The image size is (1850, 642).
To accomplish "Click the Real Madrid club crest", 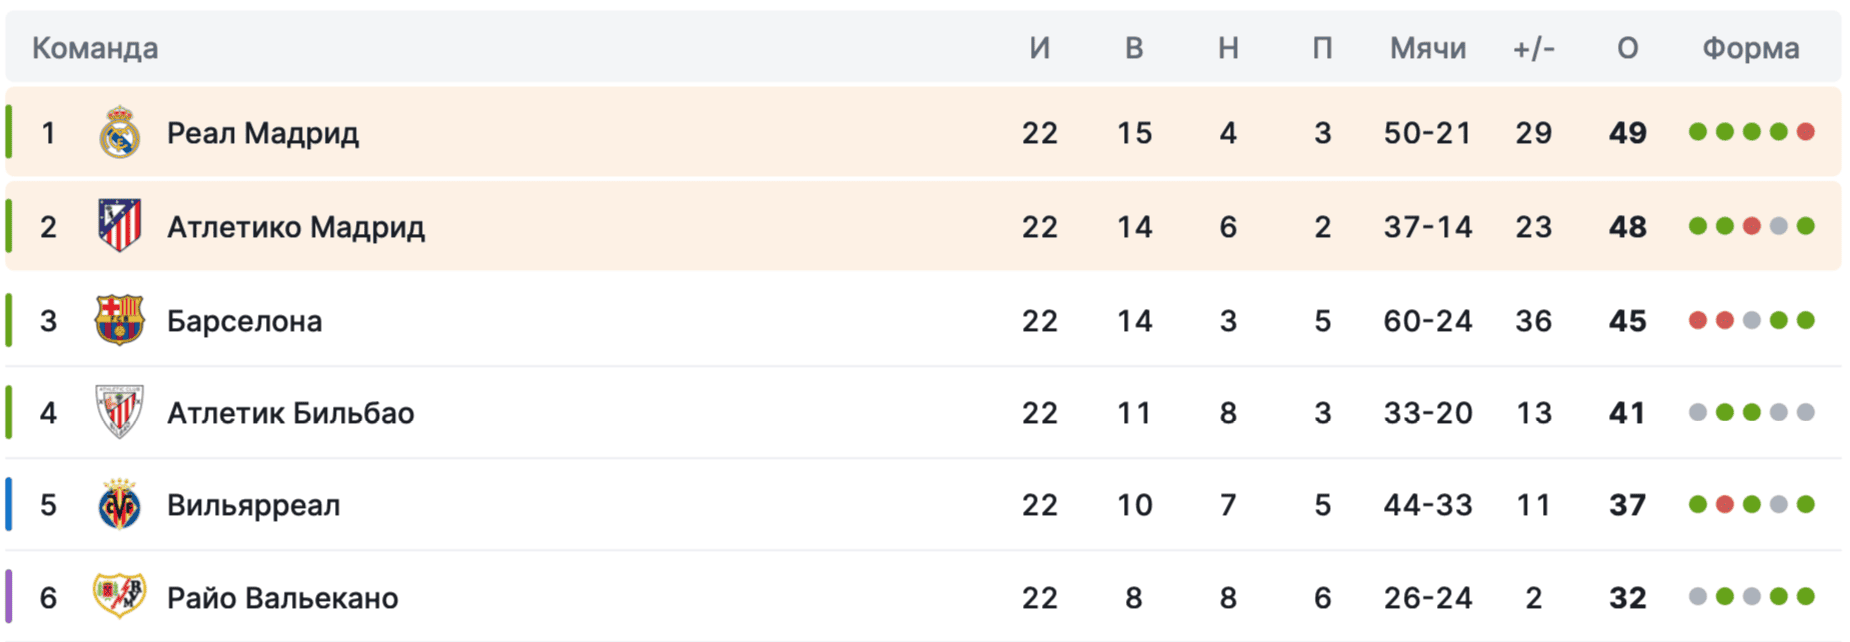I will pyautogui.click(x=119, y=132).
